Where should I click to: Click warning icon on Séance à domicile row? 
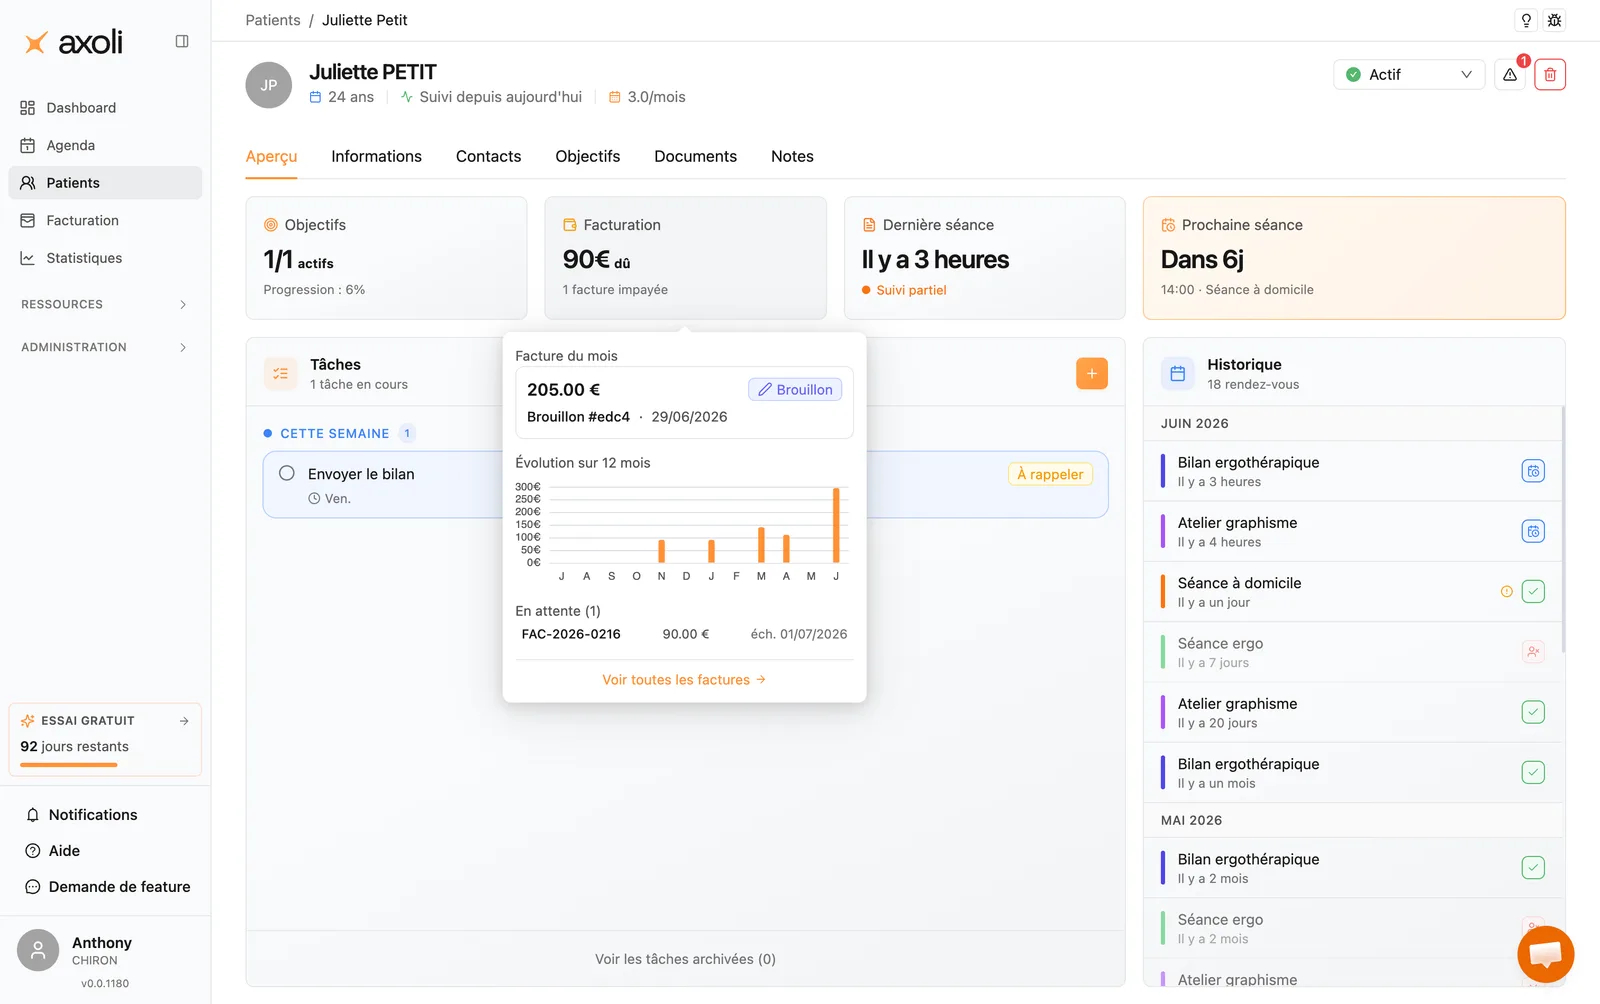click(1507, 592)
